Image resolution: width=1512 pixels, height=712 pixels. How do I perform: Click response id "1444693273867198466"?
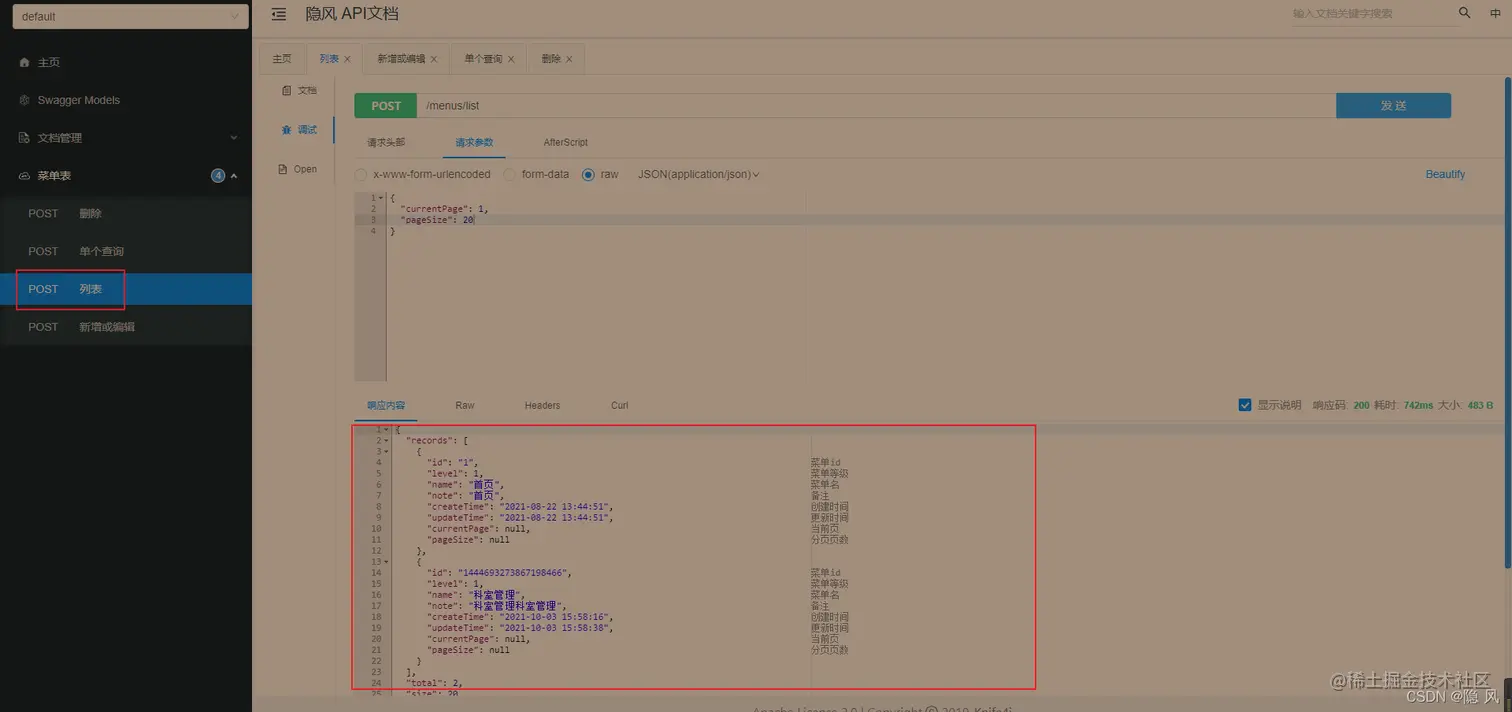(x=515, y=573)
